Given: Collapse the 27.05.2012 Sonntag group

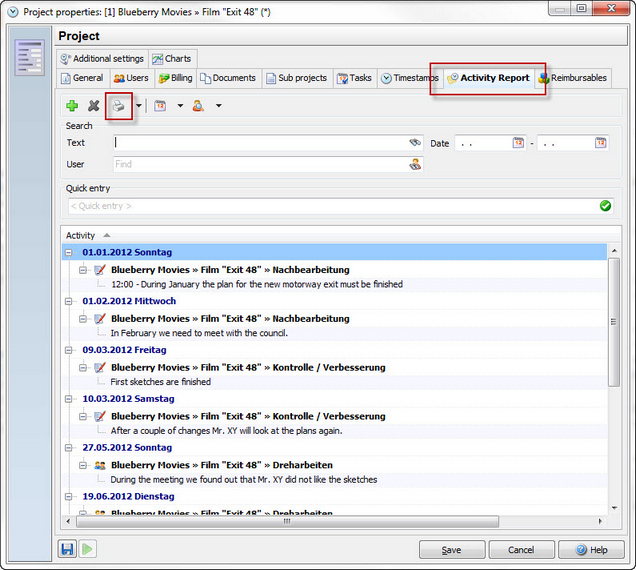Looking at the screenshot, I should (x=69, y=448).
